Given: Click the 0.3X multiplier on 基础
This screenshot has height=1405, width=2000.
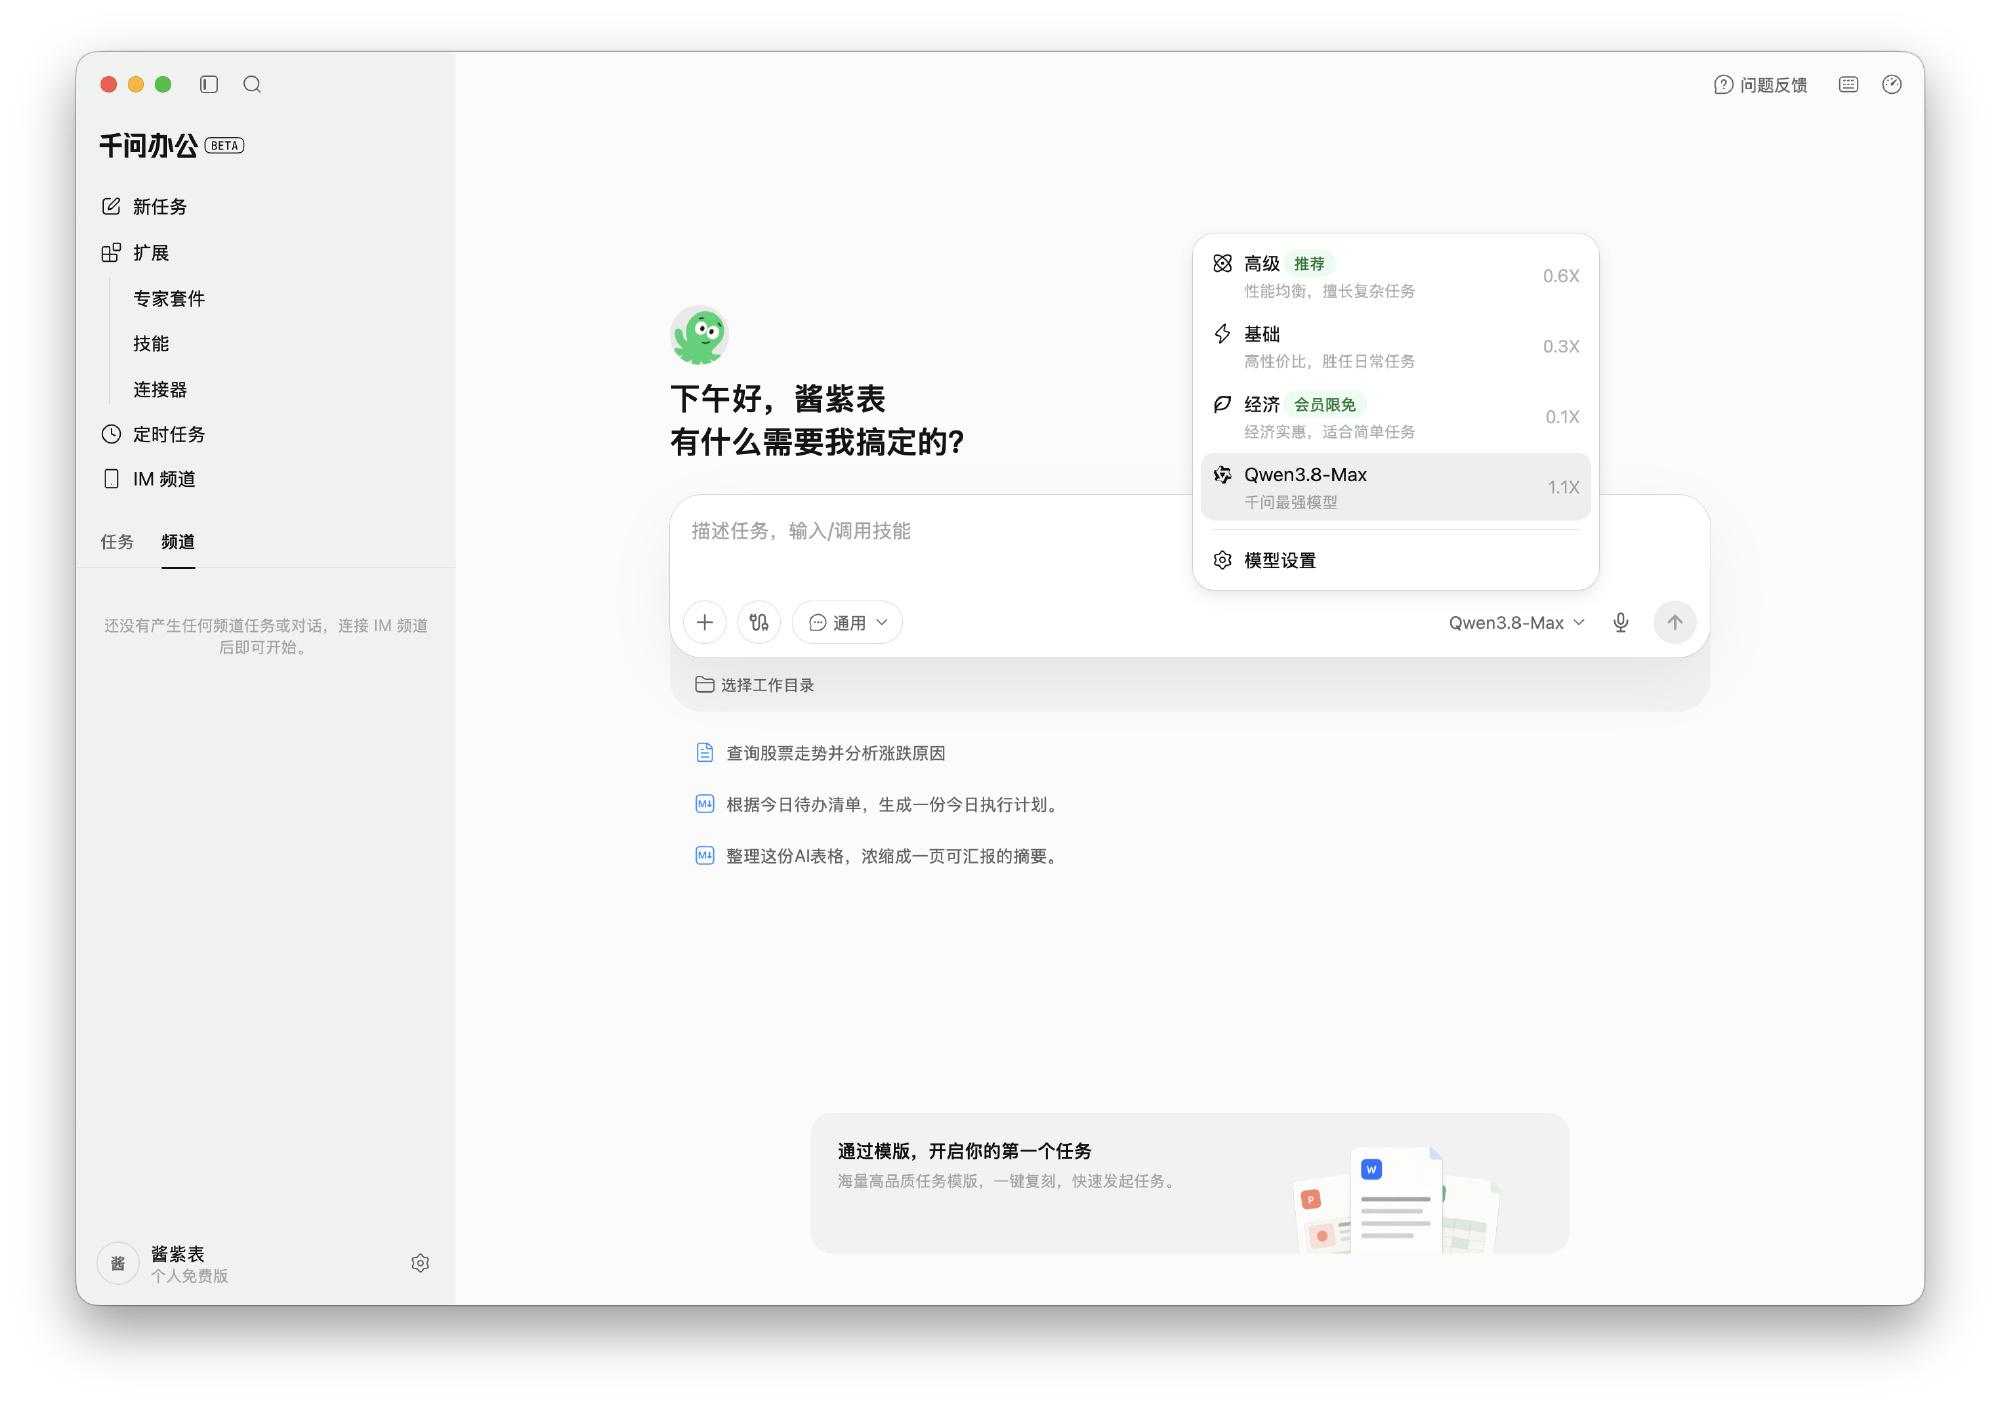Looking at the screenshot, I should (x=1560, y=346).
